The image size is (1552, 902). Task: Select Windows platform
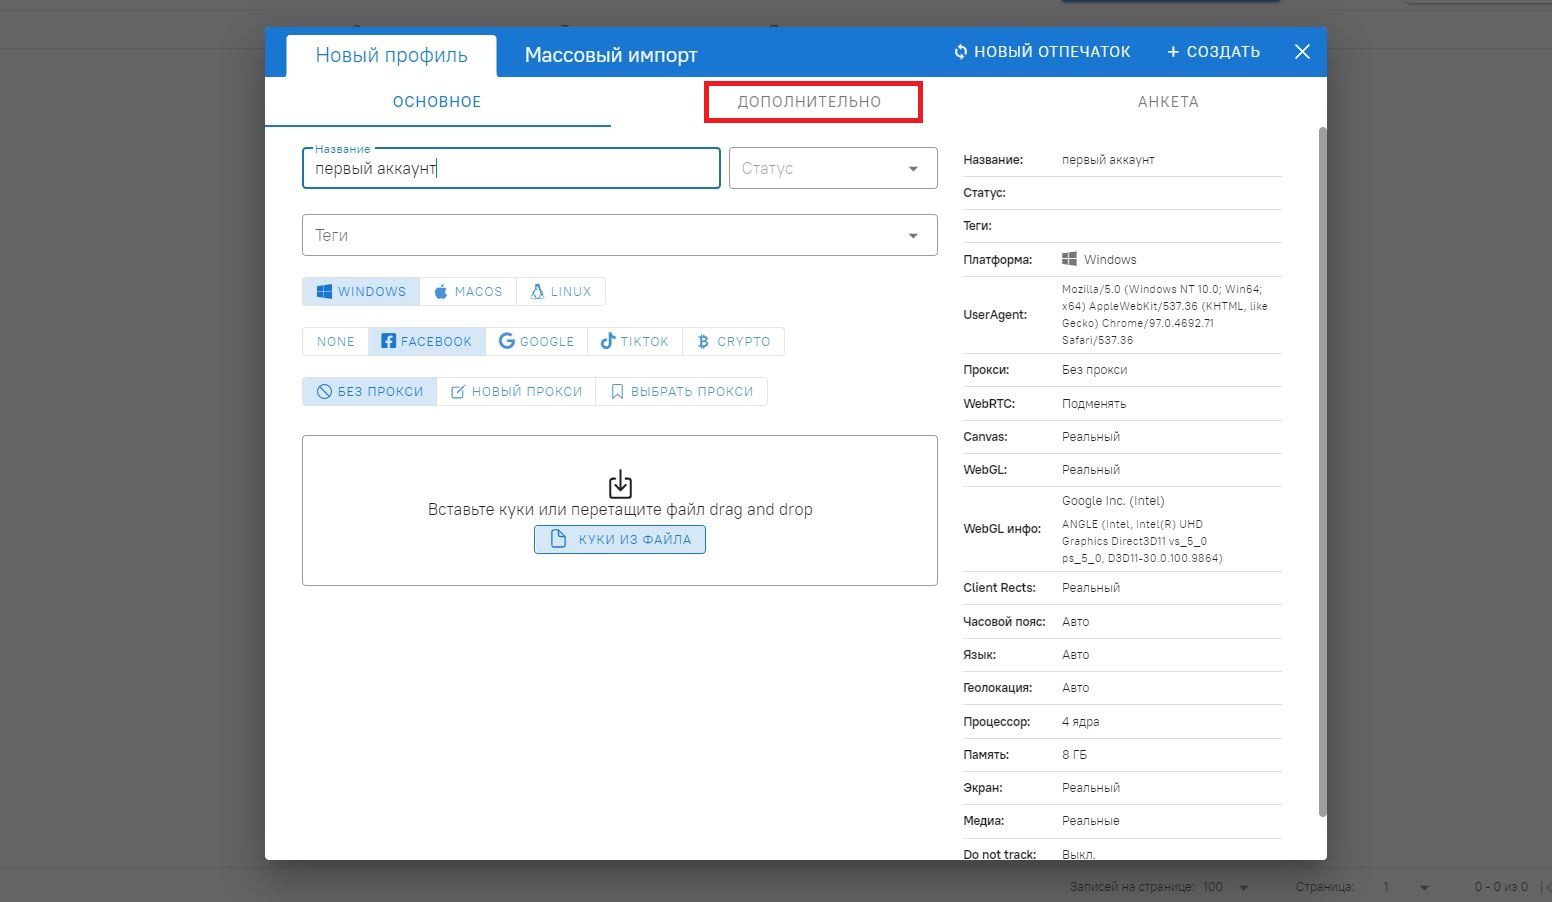tap(361, 292)
